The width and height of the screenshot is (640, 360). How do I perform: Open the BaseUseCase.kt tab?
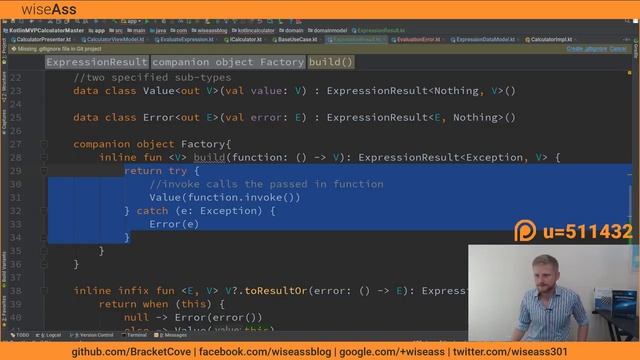click(295, 40)
